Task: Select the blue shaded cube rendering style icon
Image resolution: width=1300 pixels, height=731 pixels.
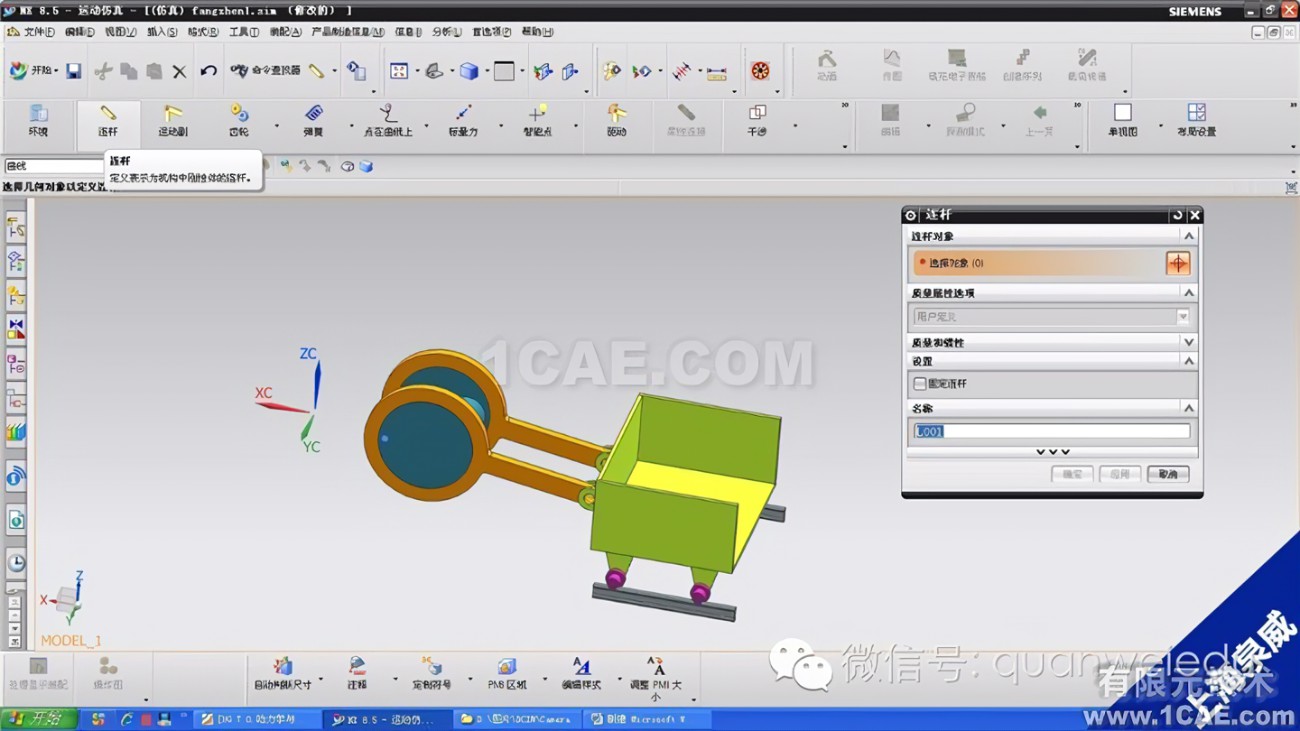Action: [x=468, y=71]
